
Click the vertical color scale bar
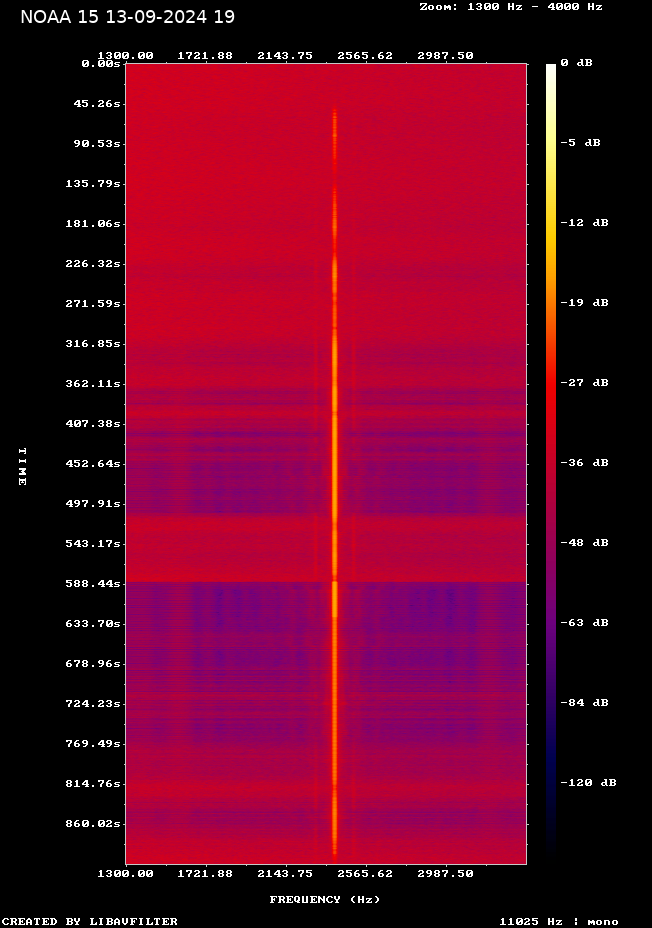[x=551, y=460]
